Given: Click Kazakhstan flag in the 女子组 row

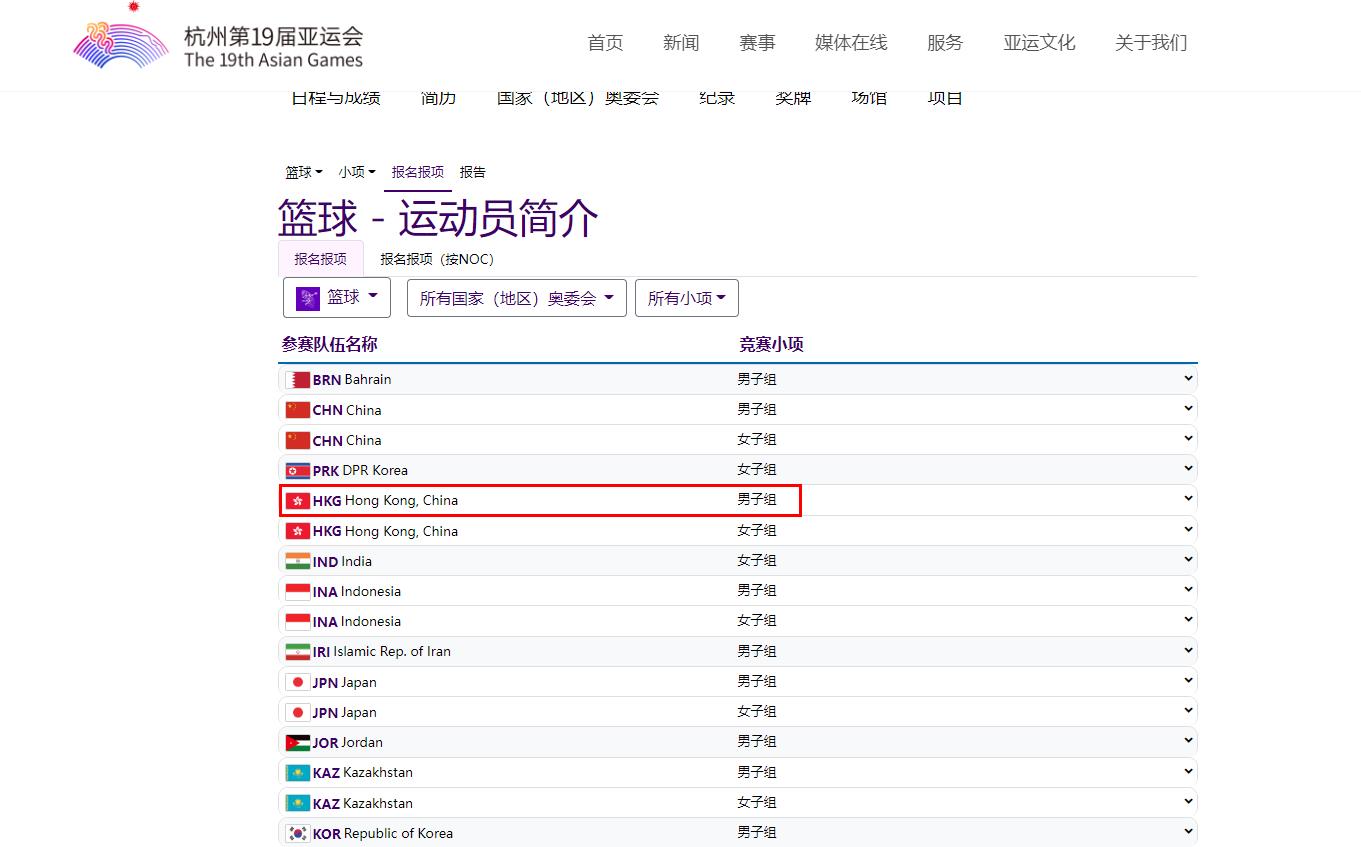Looking at the screenshot, I should click(298, 803).
